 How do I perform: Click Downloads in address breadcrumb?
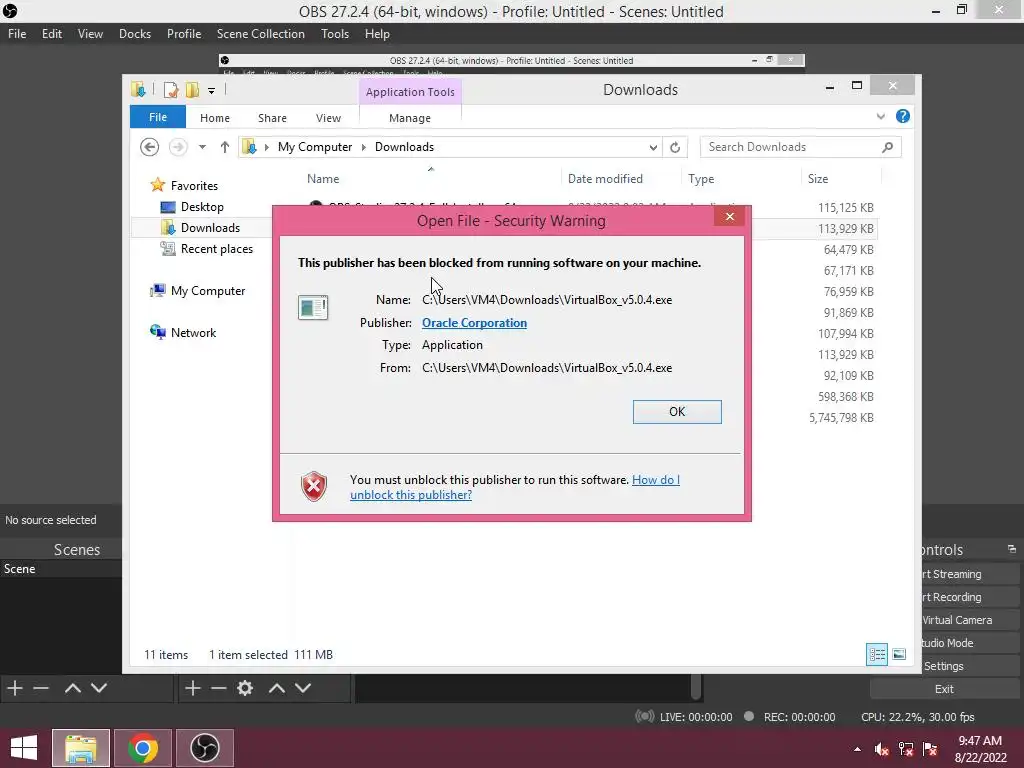tap(404, 147)
